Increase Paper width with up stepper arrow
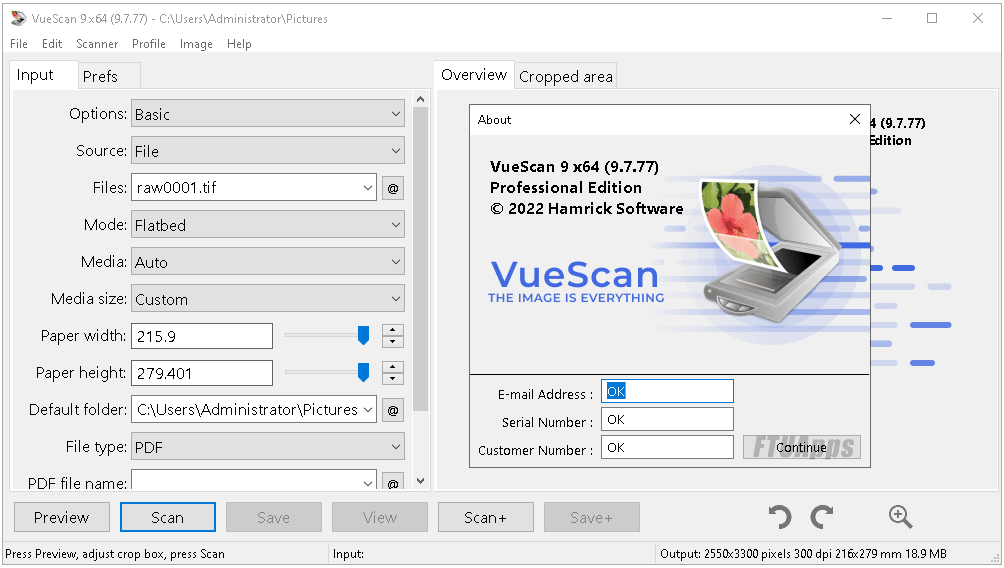The image size is (1004, 568). (x=393, y=330)
